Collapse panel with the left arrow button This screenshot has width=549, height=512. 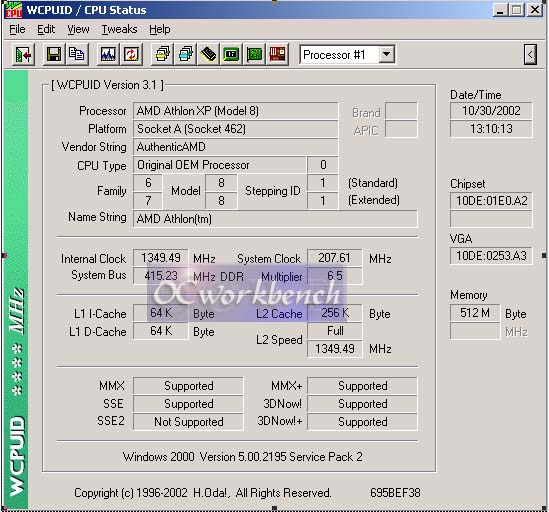(x=530, y=54)
